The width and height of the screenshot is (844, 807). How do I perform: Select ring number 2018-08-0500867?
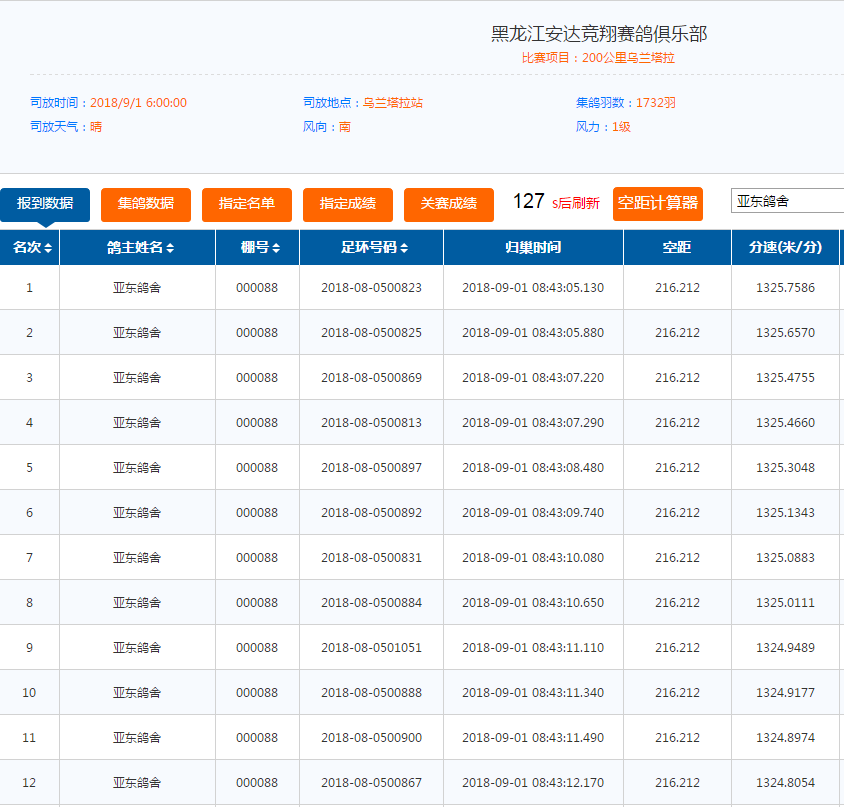tap(371, 783)
